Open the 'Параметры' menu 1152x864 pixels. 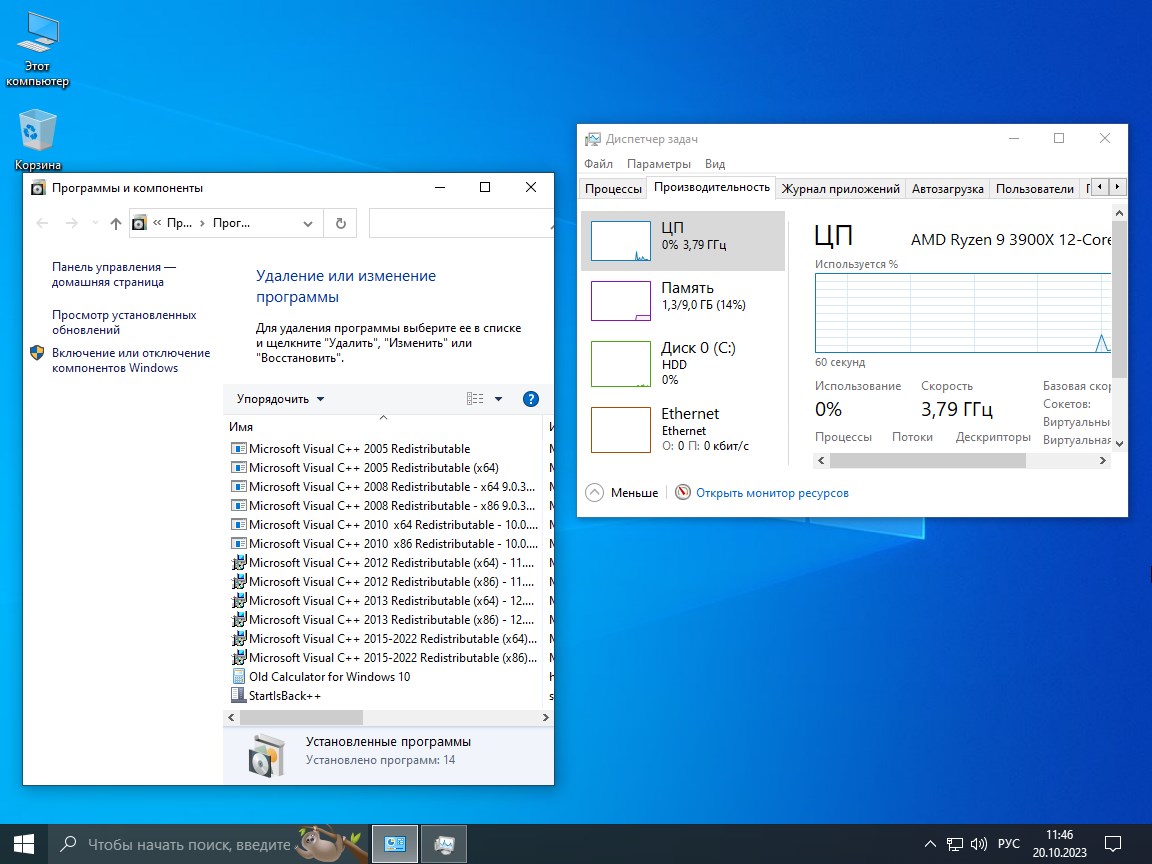click(x=658, y=164)
